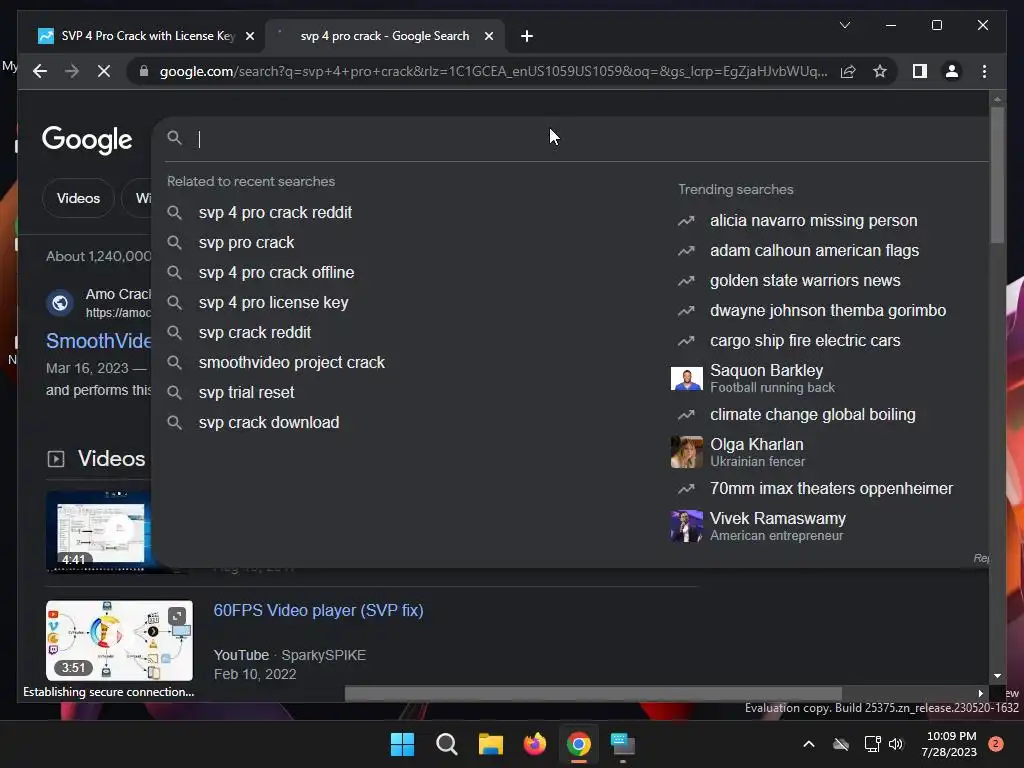The image size is (1024, 768).
Task: Click the forward navigation arrow
Action: pos(72,71)
